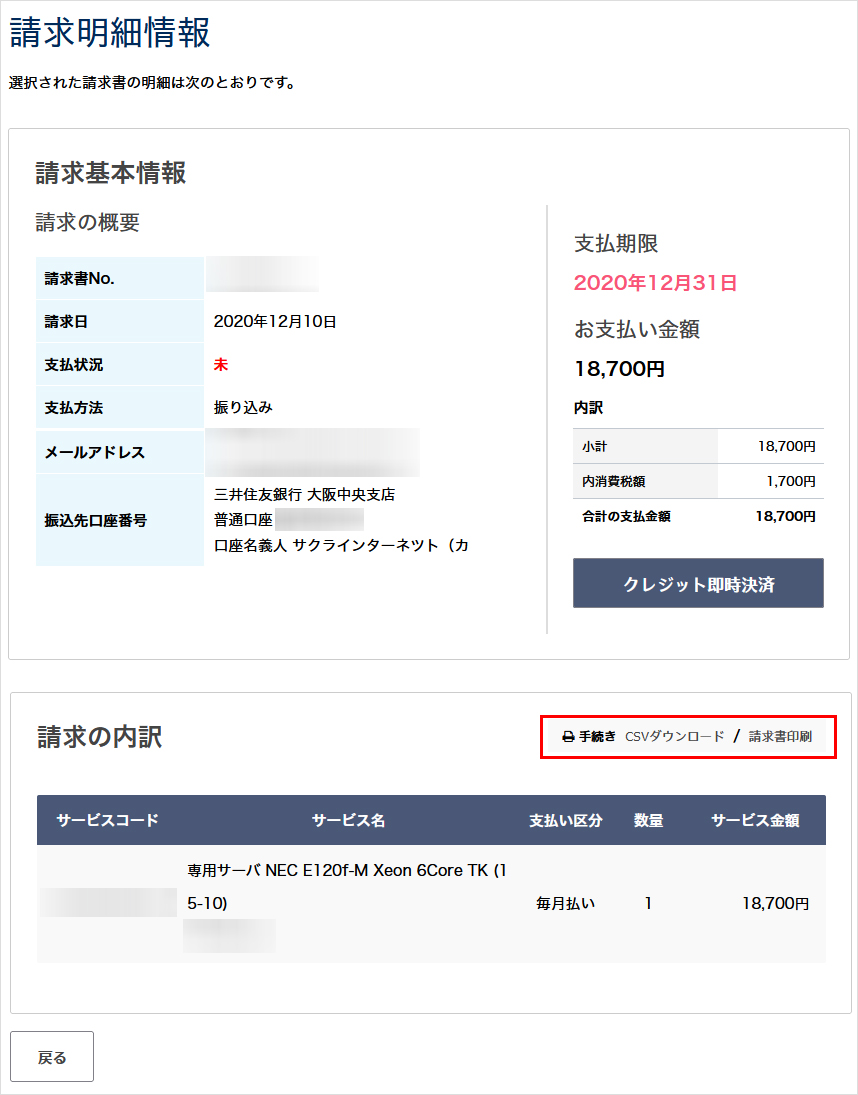Click the printer icon next to 手続き
This screenshot has height=1095, width=858.
click(x=568, y=737)
